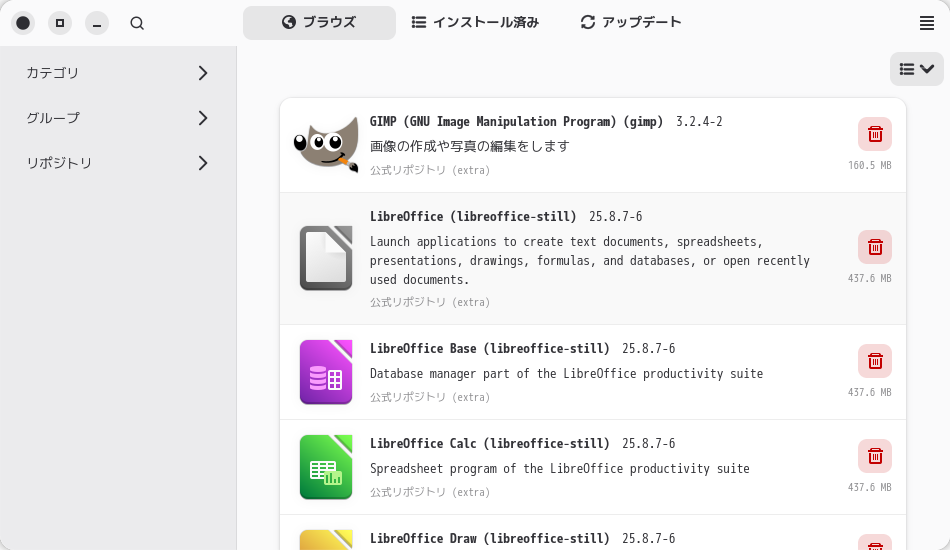The width and height of the screenshot is (950, 550).
Task: Click the LibreOffice Calc green icon
Action: 326,467
